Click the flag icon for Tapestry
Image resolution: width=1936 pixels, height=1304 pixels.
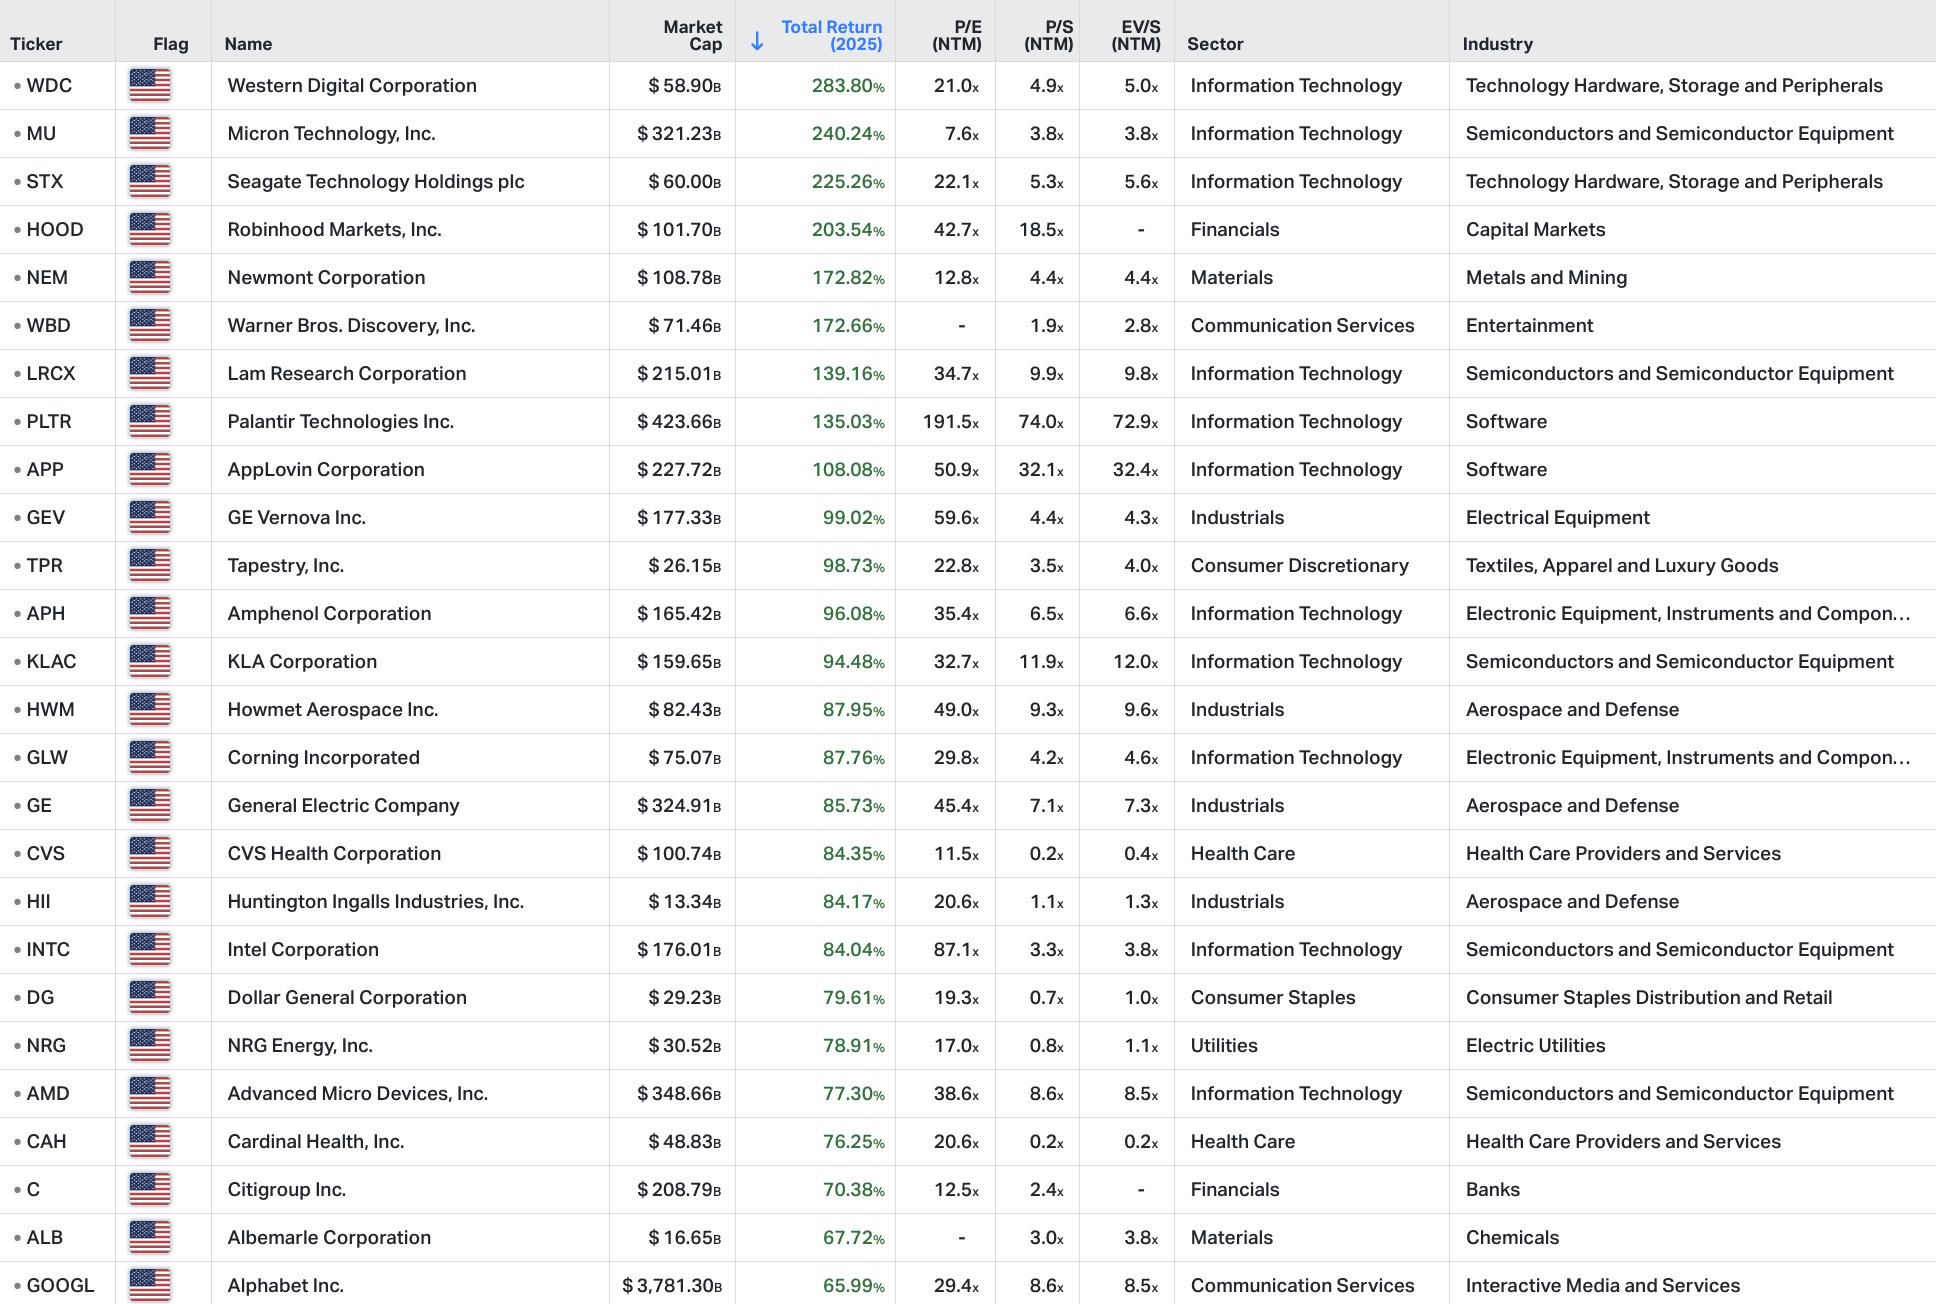tap(150, 566)
